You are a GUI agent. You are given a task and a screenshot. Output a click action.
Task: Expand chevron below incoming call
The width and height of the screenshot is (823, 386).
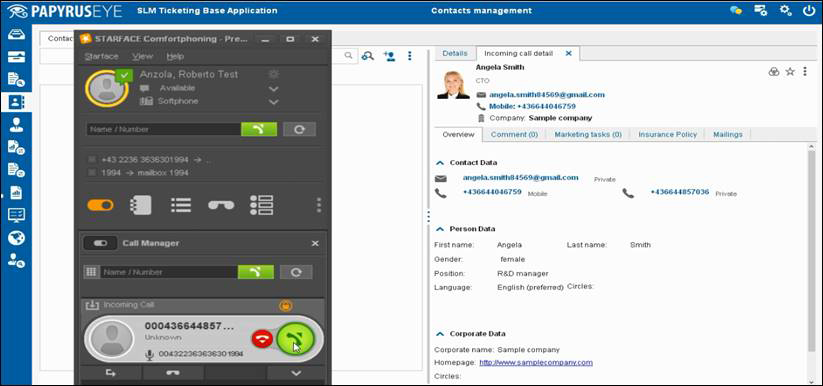[296, 373]
